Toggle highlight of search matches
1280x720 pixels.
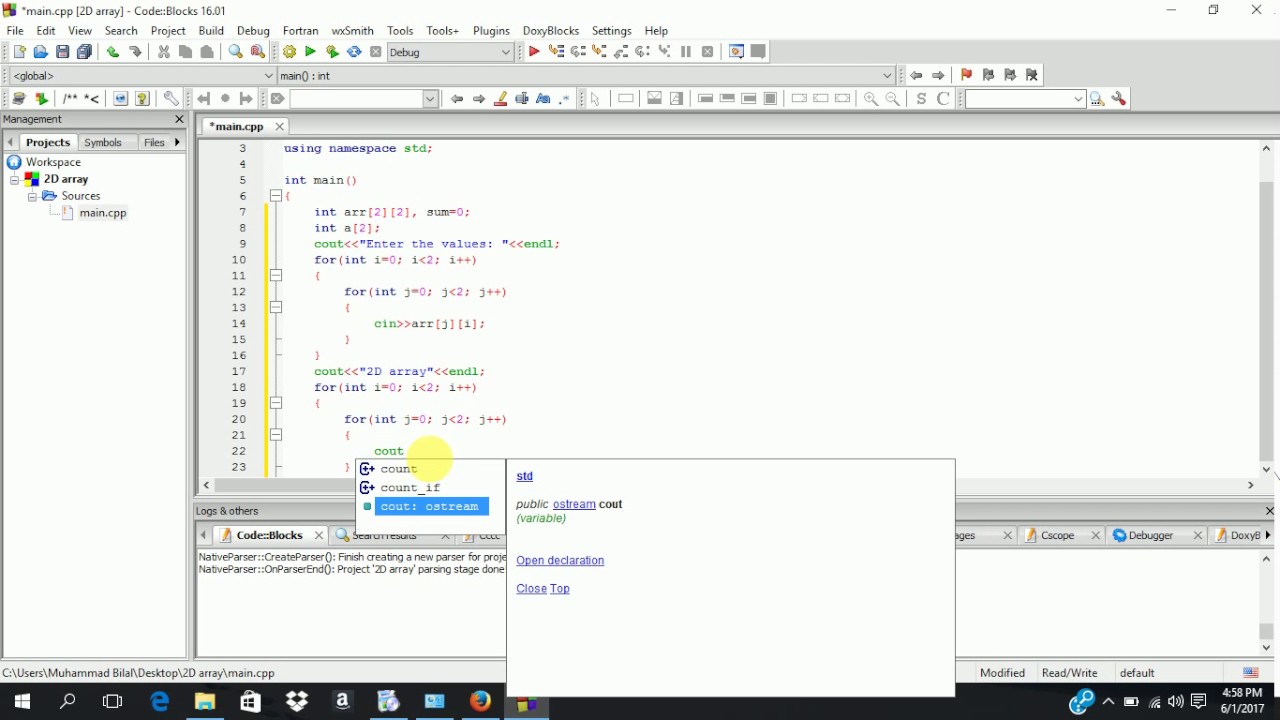coord(501,99)
